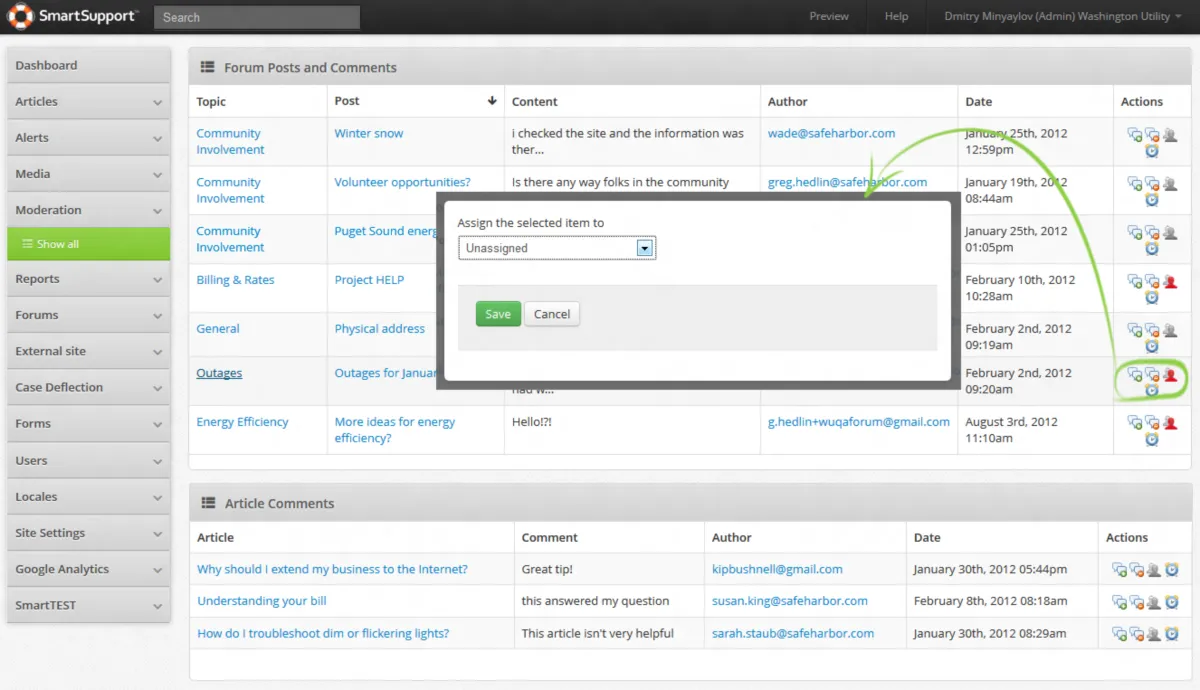1200x690 pixels.
Task: Approve the Outages row post
Action: [1134, 375]
